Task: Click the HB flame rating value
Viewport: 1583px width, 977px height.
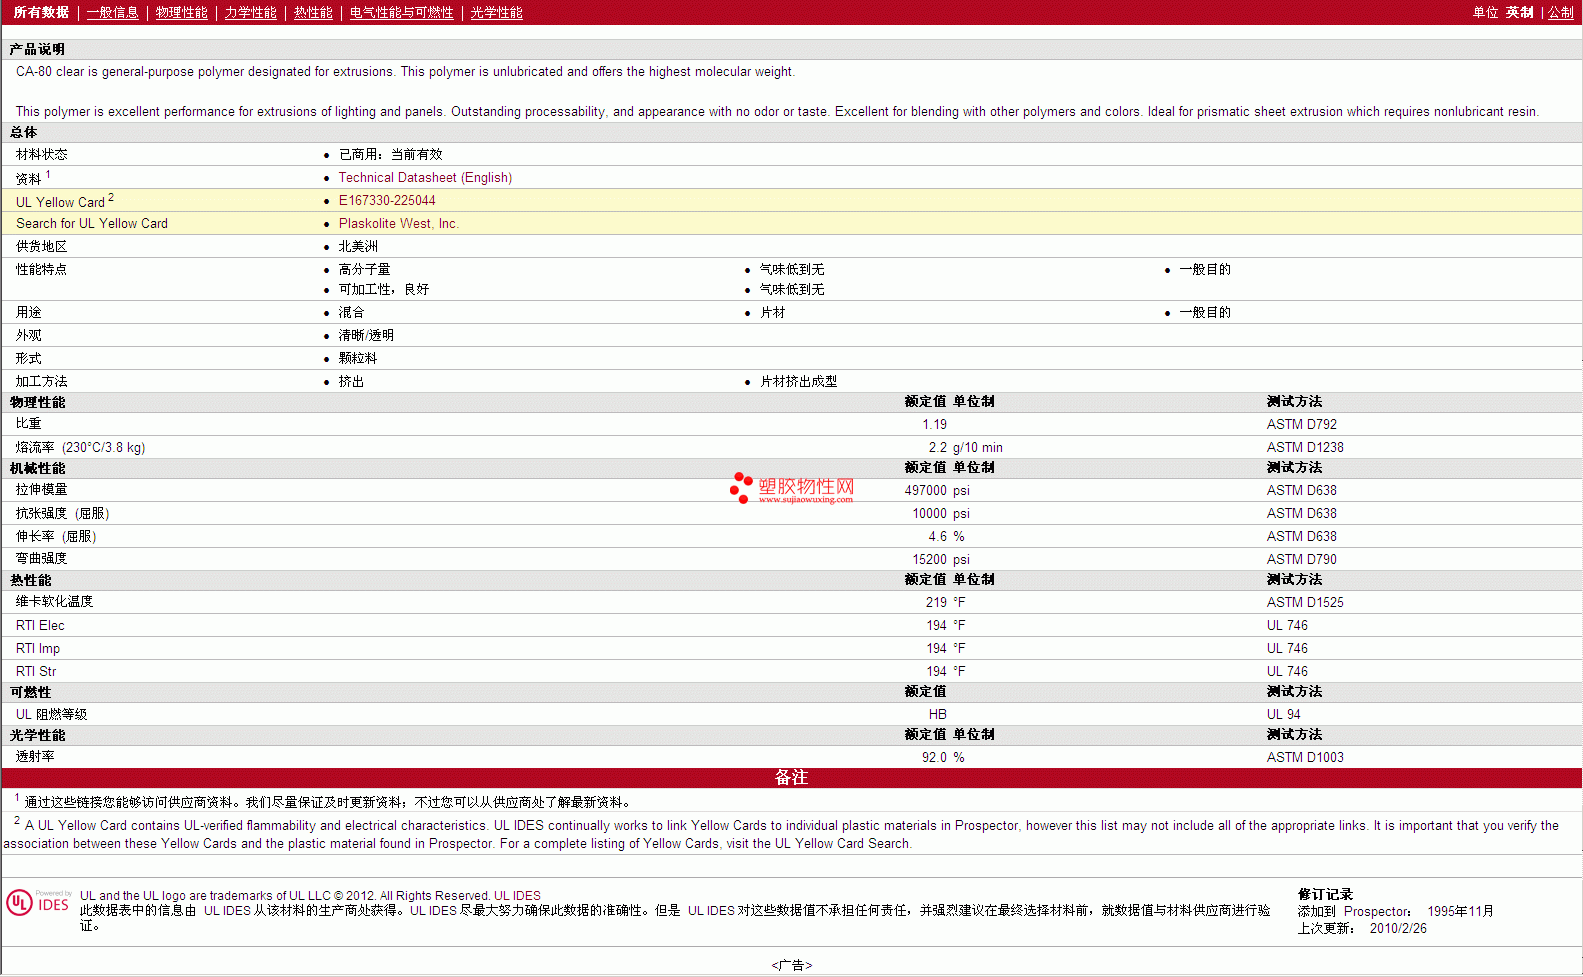Action: (937, 714)
